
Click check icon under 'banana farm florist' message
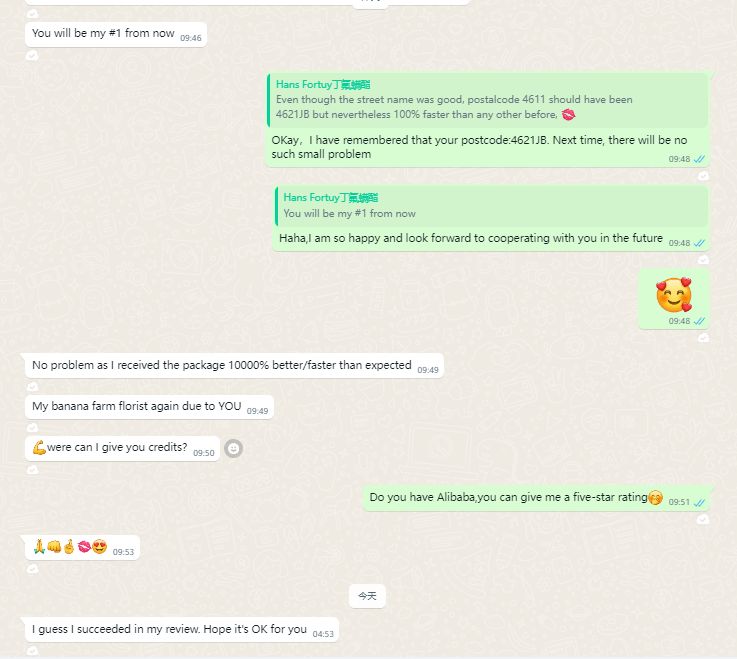(32, 428)
